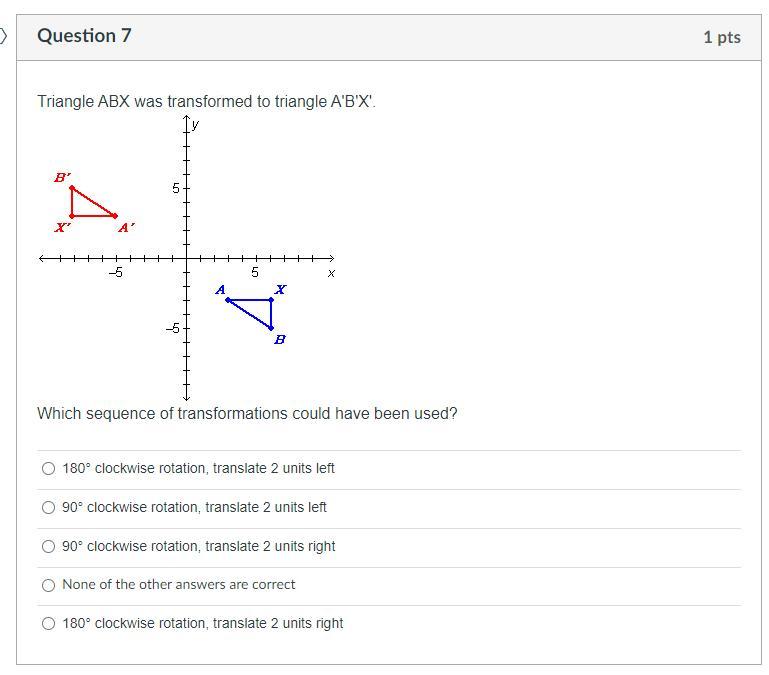Viewport: 769px width, 675px height.
Task: Click the arrow icon left of Question 7
Action: coord(4,36)
